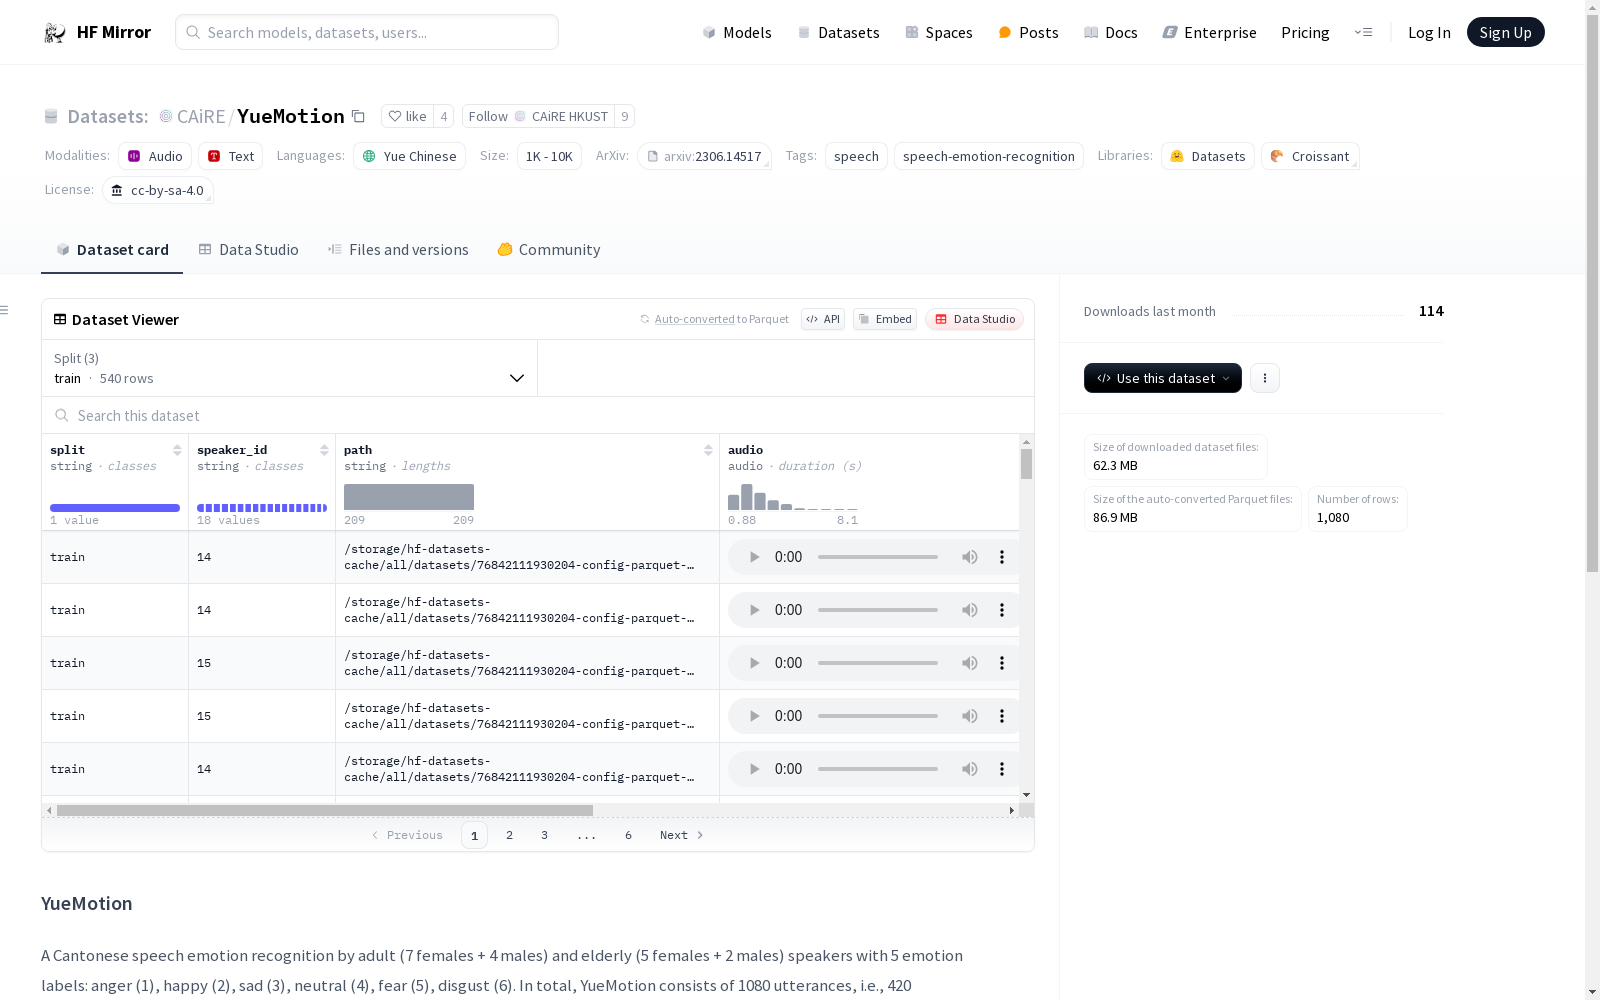Image resolution: width=1600 pixels, height=1000 pixels.
Task: Open the cc-by-sa-4.0 license tag
Action: 157,190
